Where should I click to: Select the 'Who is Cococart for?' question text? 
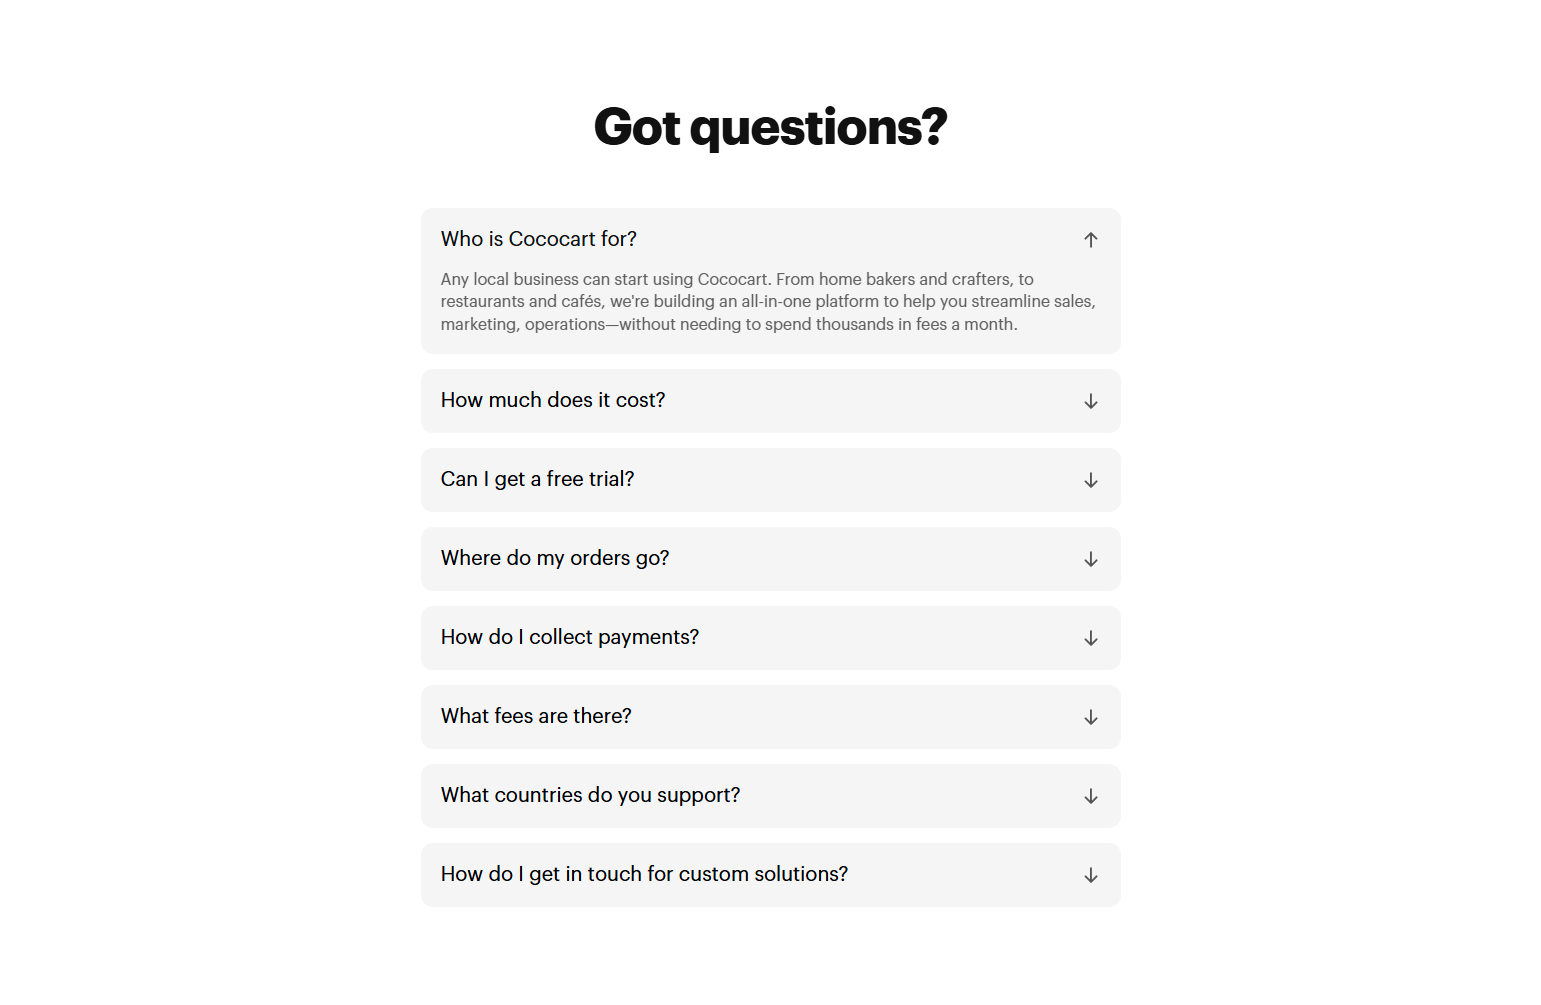pos(538,239)
